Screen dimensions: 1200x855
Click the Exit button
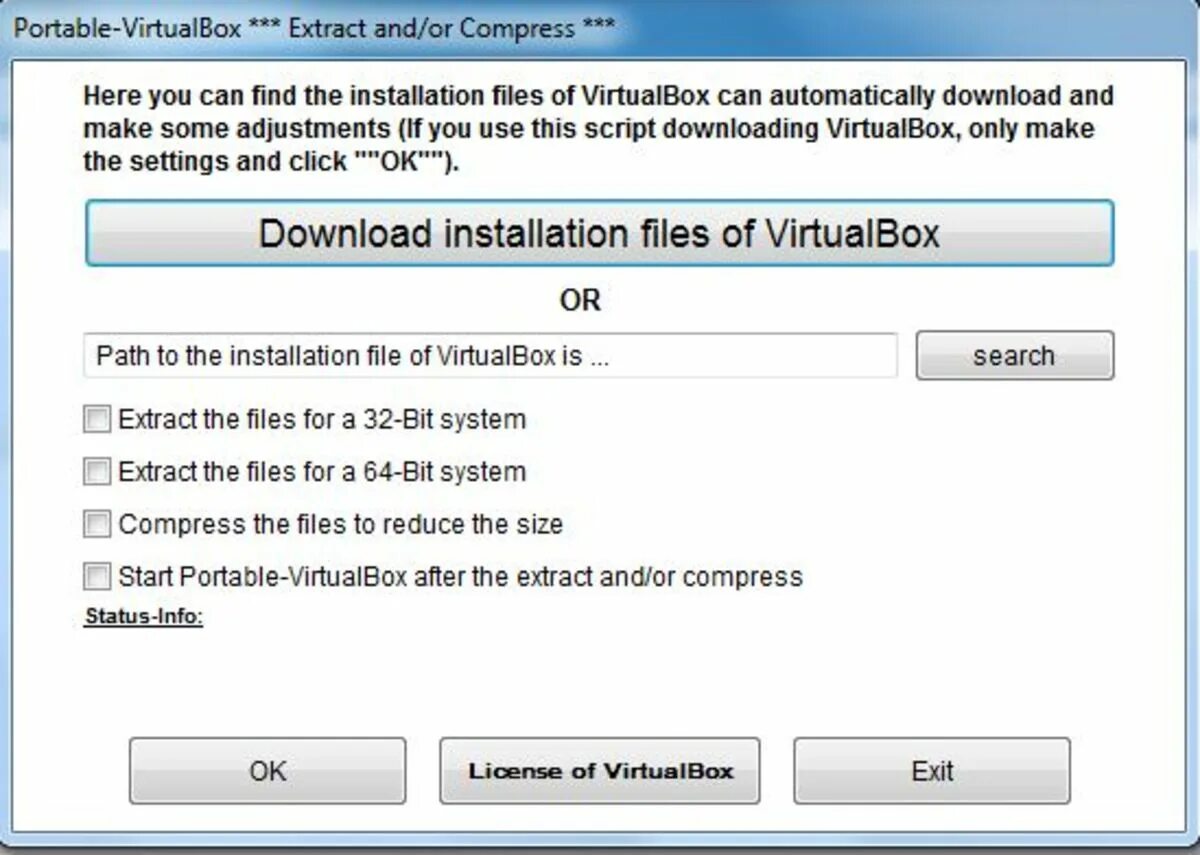coord(932,771)
